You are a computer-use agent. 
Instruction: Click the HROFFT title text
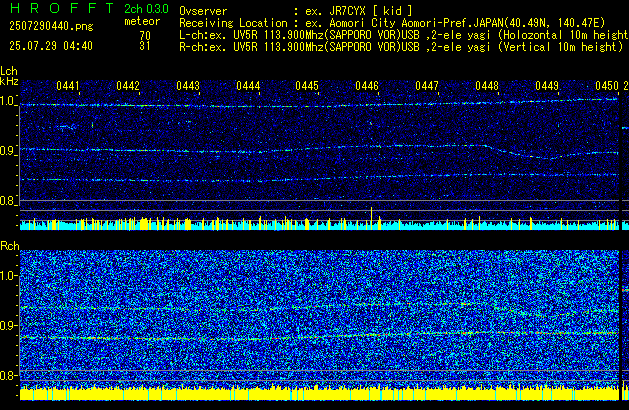pos(62,8)
